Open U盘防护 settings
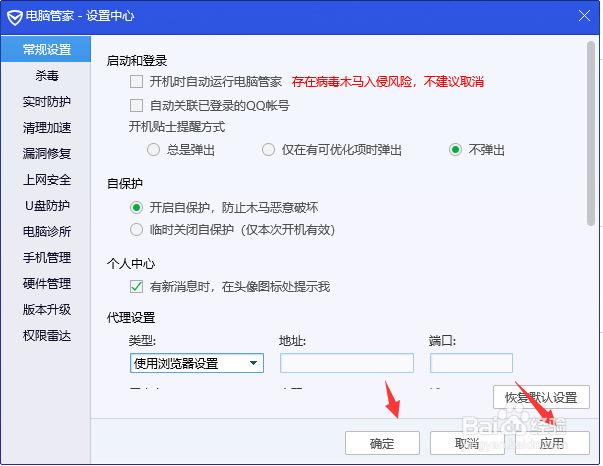The height and width of the screenshot is (466, 603). tap(46, 205)
